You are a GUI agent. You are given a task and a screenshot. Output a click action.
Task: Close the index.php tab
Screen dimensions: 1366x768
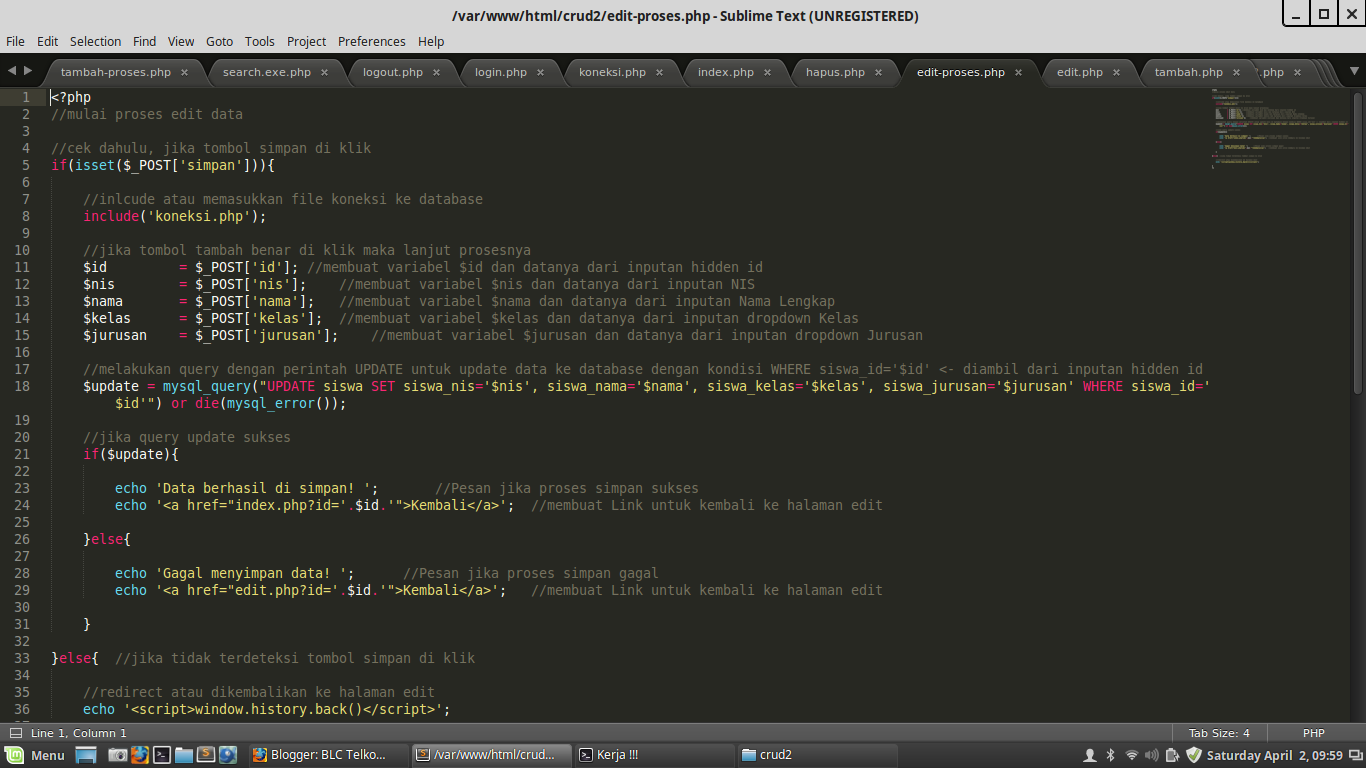click(x=767, y=72)
